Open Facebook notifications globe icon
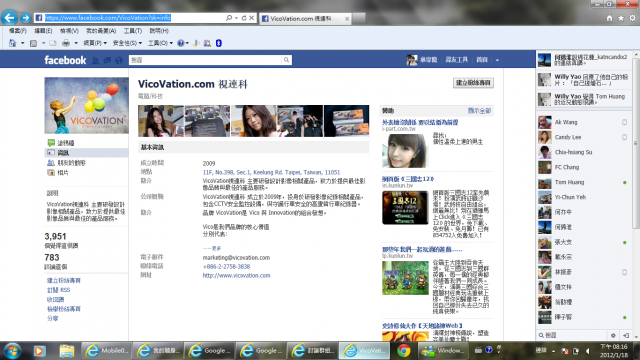 [x=119, y=60]
